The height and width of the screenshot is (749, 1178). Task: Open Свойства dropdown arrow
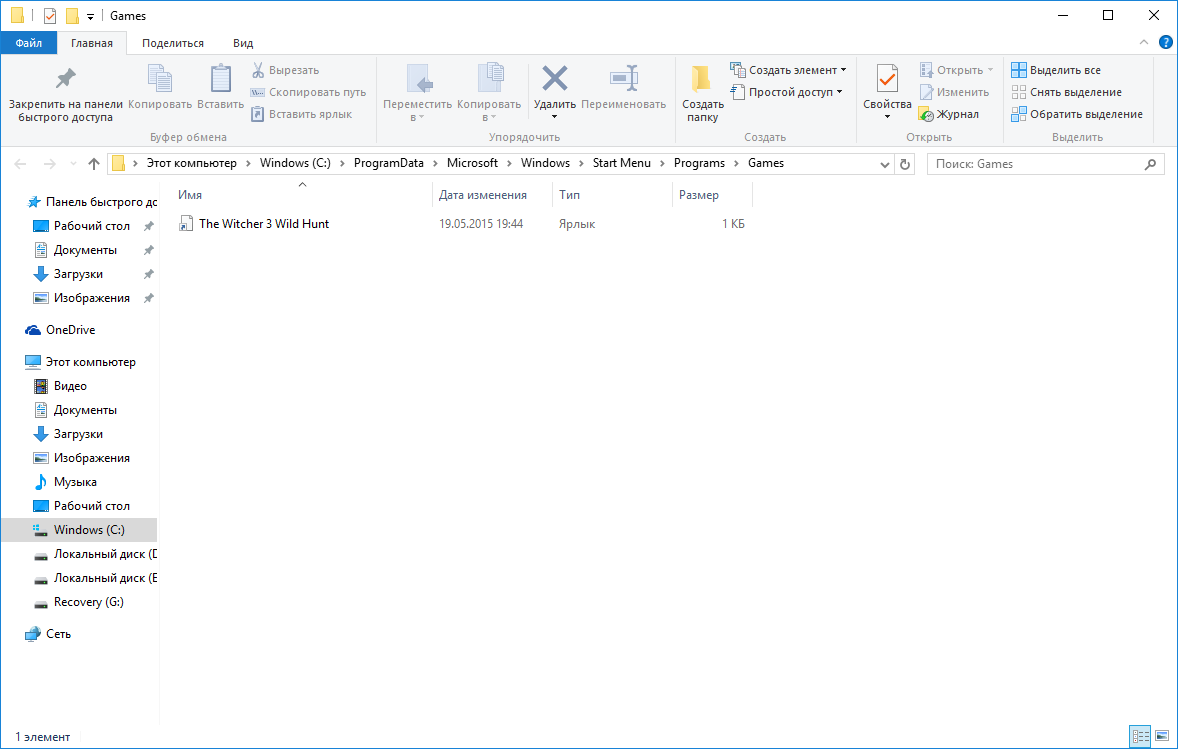(x=887, y=116)
